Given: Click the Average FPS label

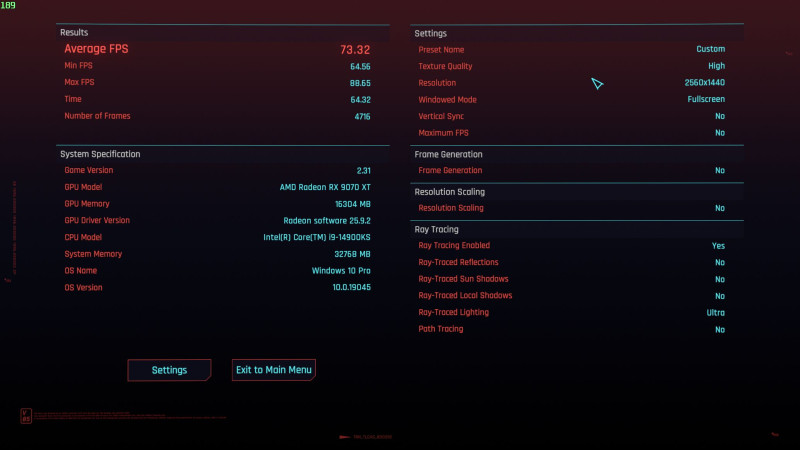Looking at the screenshot, I should (x=96, y=49).
